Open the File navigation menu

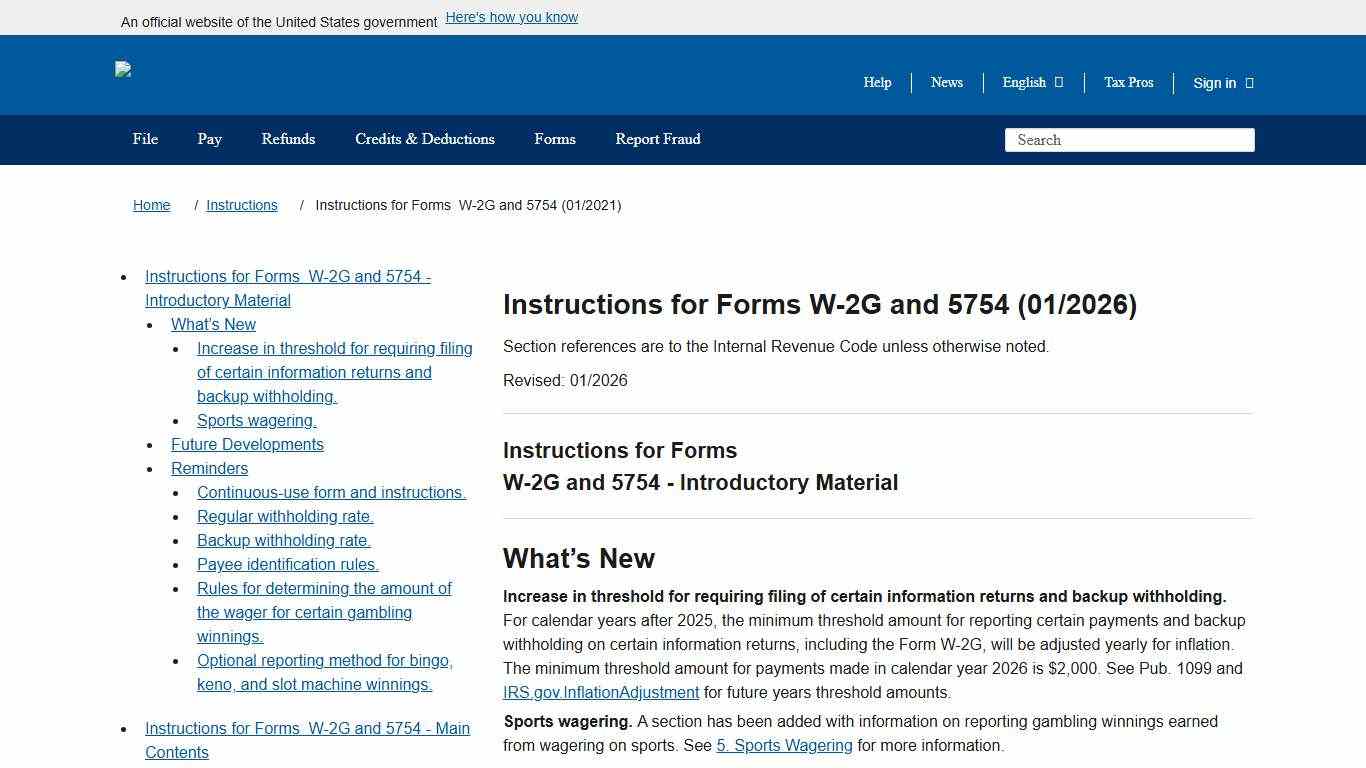point(145,139)
